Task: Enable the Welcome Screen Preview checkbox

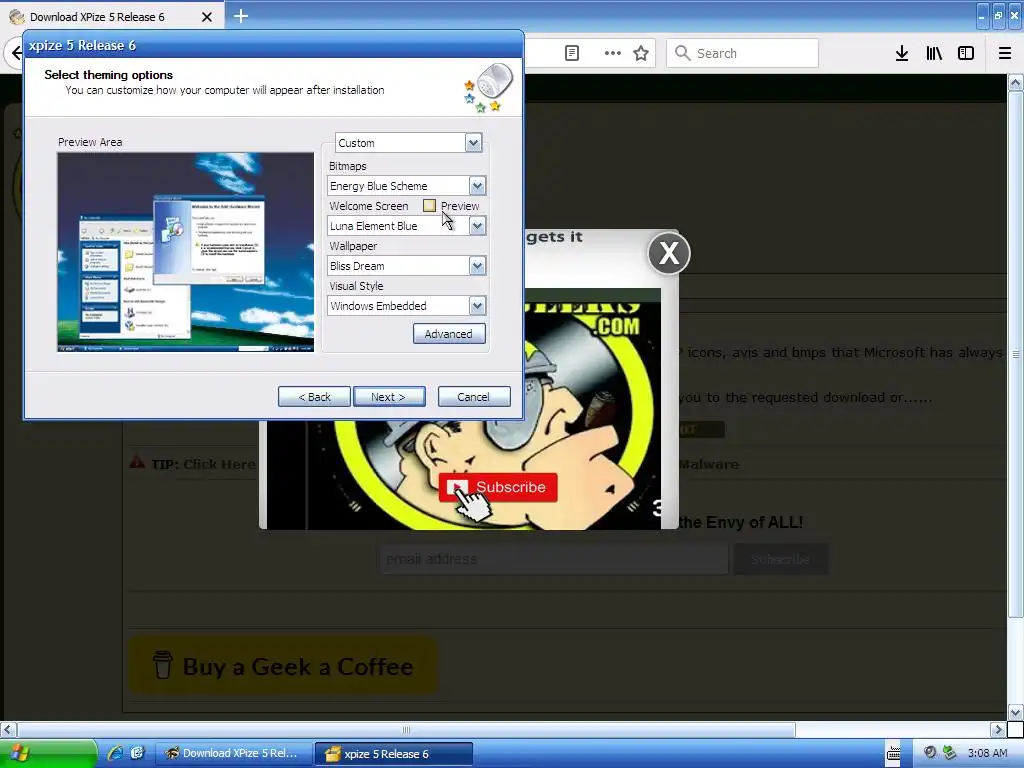Action: coord(429,206)
